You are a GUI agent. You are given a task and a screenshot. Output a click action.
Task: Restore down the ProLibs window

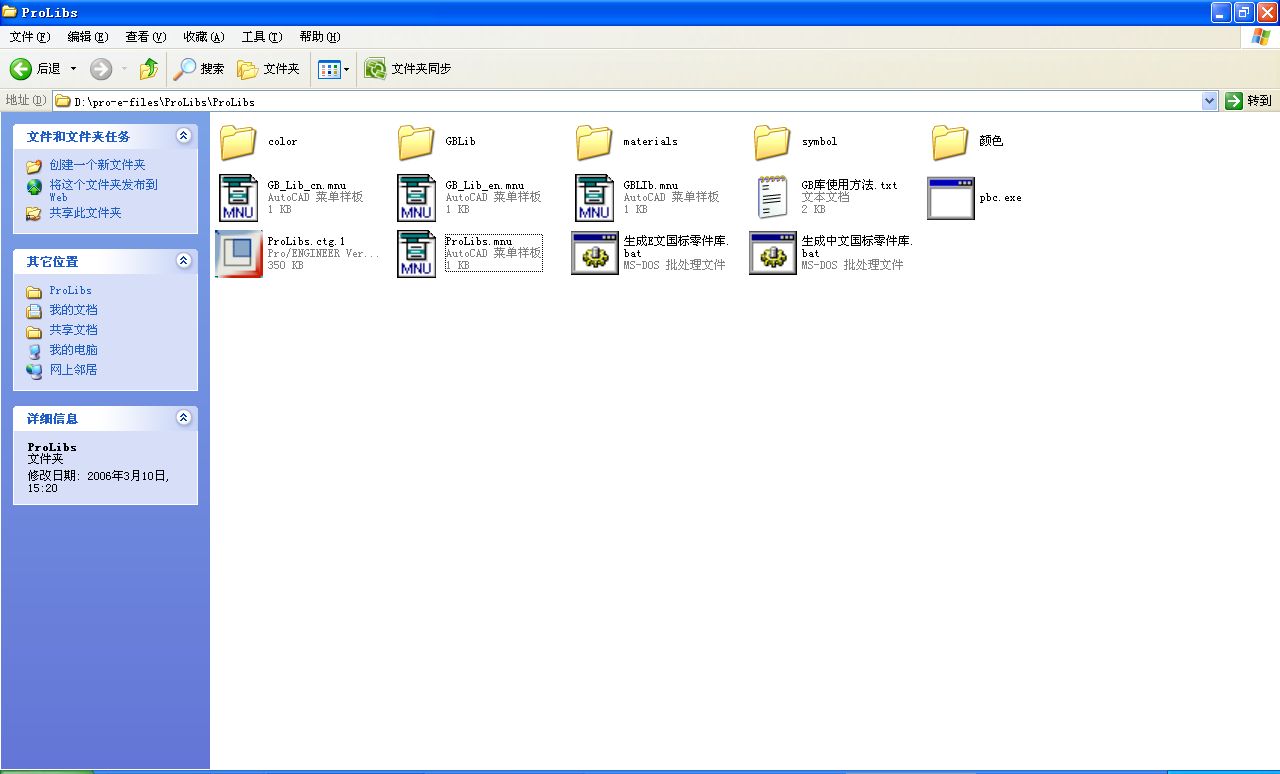(x=1243, y=12)
